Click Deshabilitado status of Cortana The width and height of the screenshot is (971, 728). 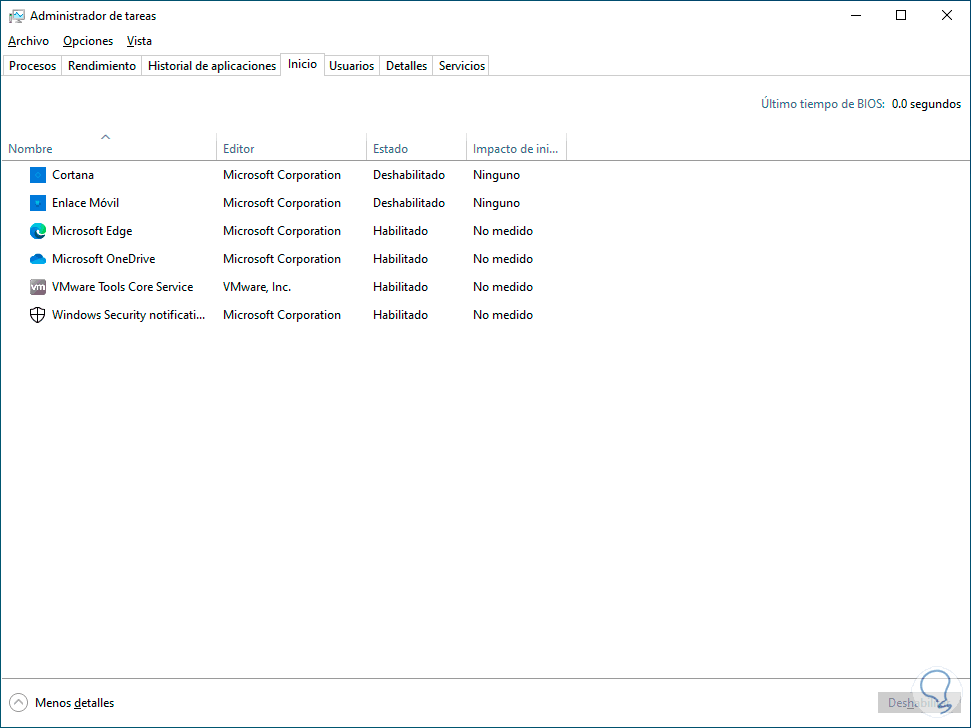(409, 175)
